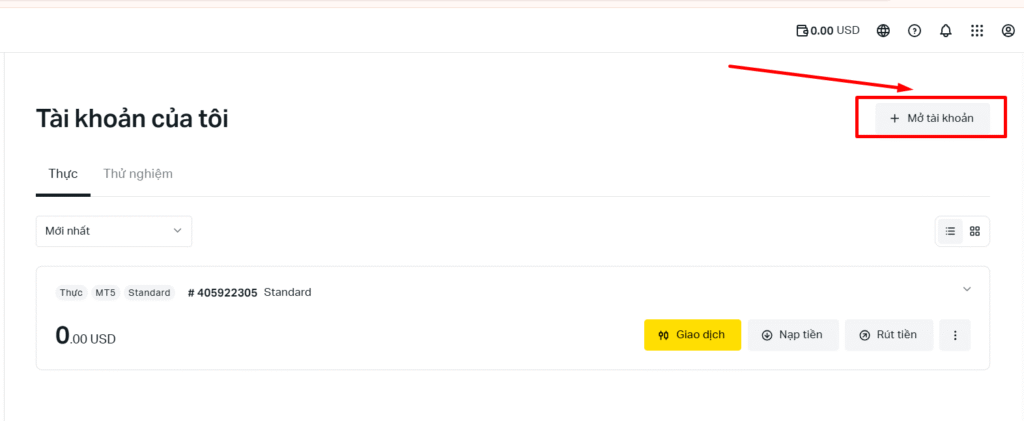Click the "Mở tài khoản" button

(932, 118)
